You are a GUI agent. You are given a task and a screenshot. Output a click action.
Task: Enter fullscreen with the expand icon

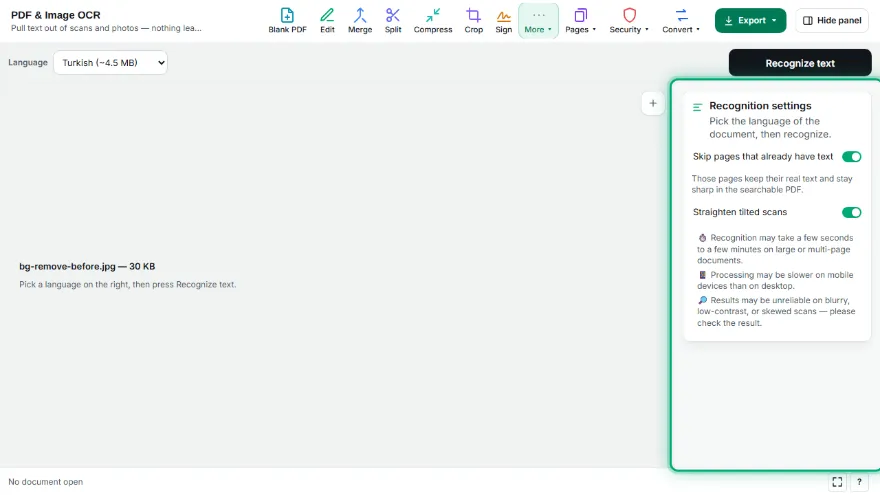click(837, 482)
